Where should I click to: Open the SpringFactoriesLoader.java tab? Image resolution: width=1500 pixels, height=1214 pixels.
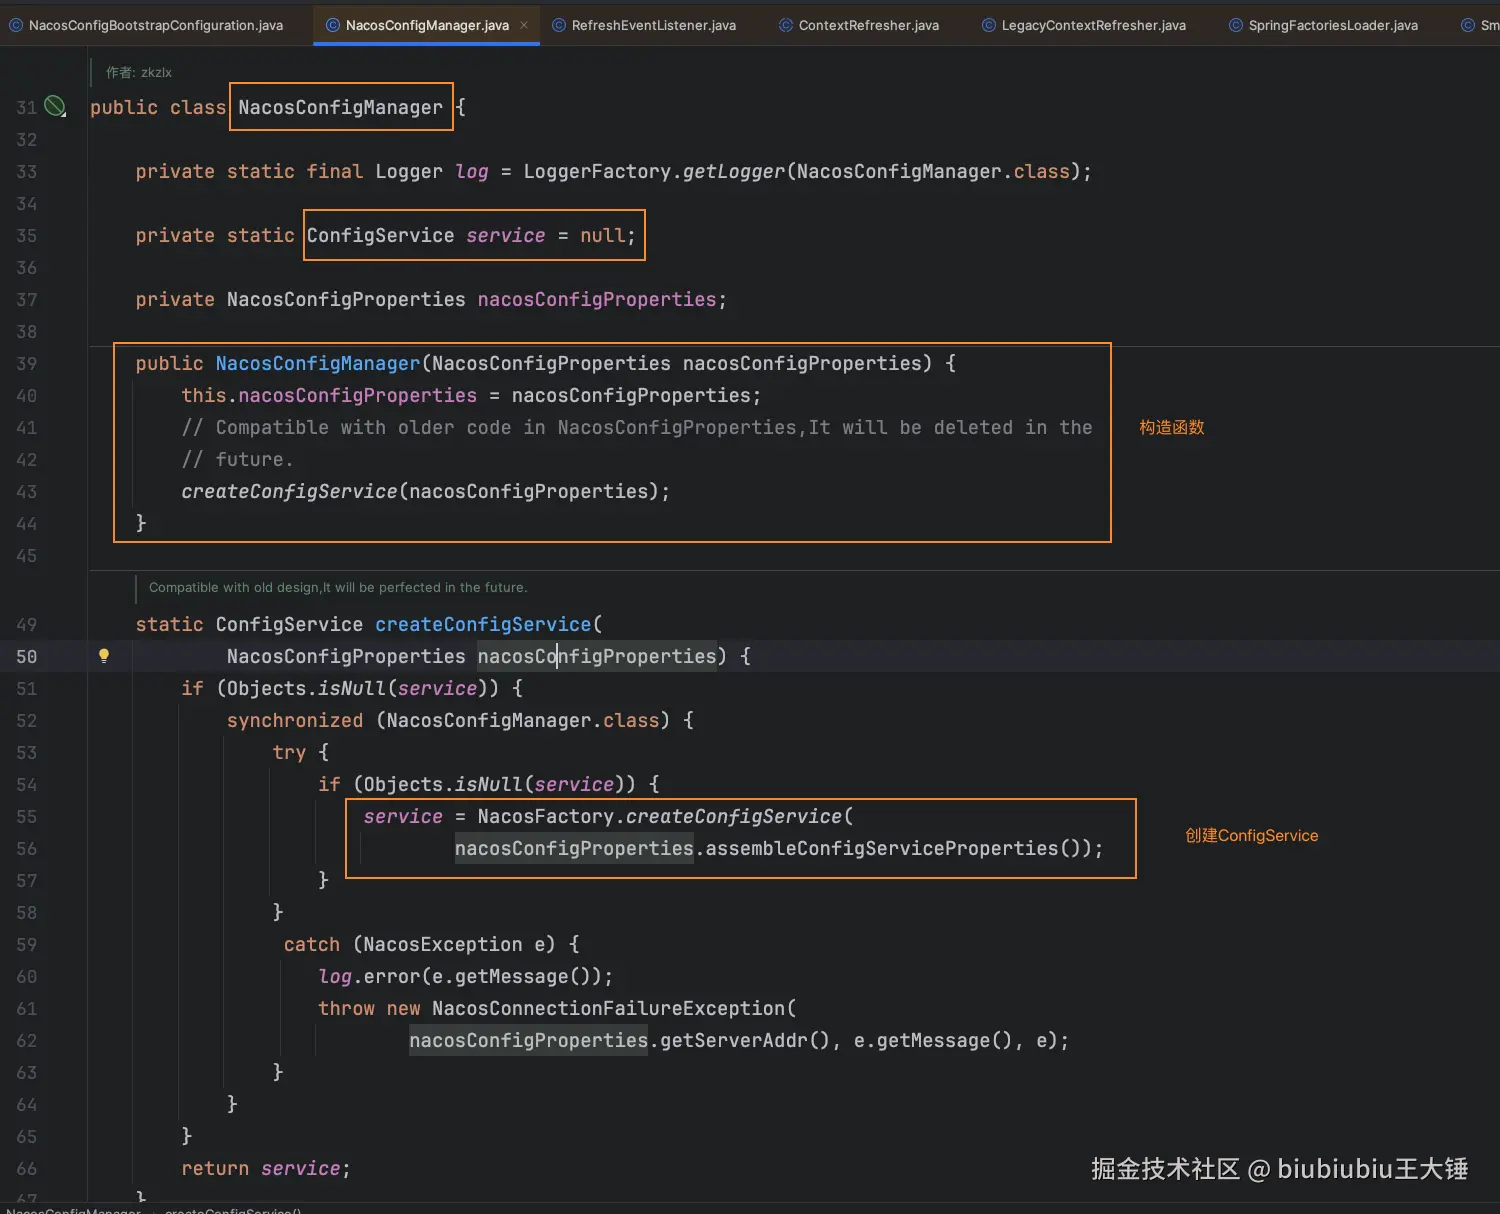[1323, 25]
